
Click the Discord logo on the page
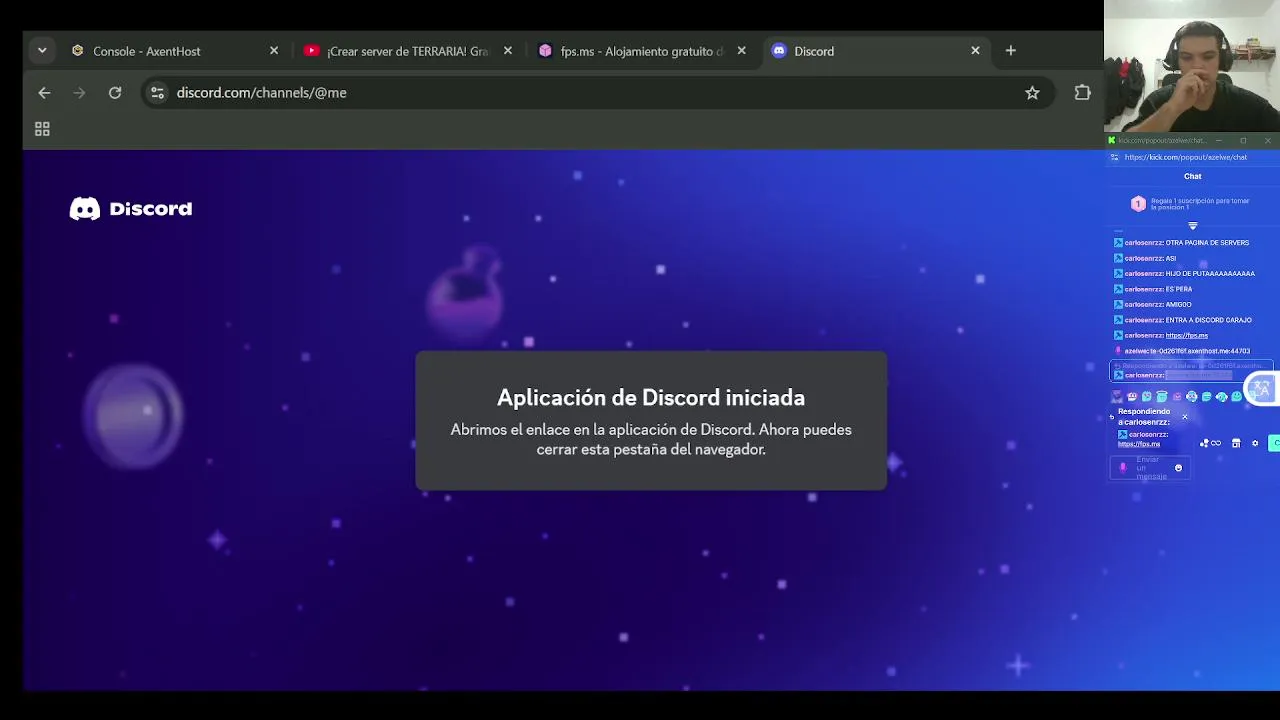click(131, 209)
